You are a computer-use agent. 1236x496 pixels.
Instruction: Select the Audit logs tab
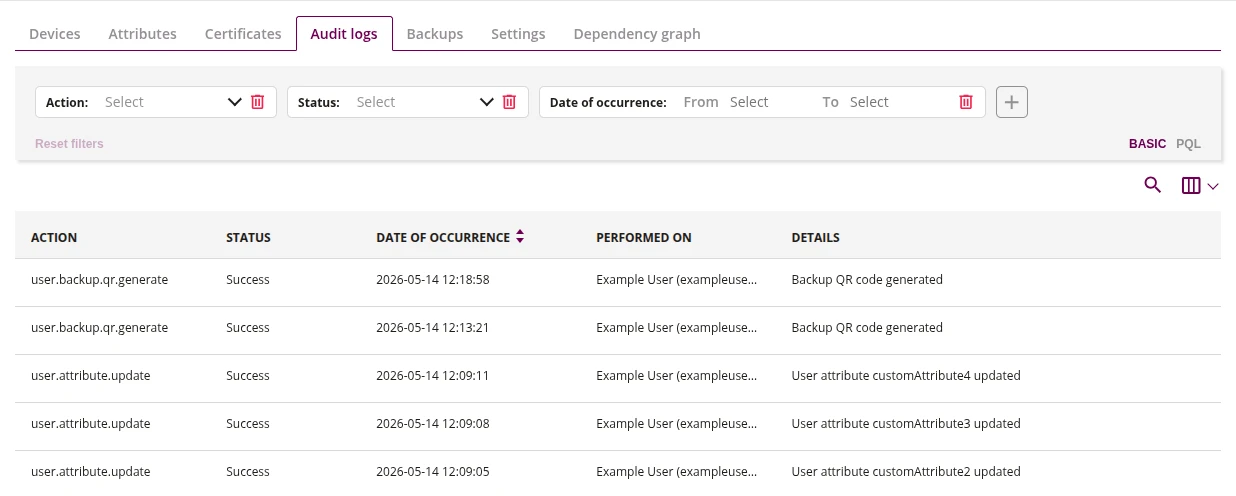tap(344, 34)
